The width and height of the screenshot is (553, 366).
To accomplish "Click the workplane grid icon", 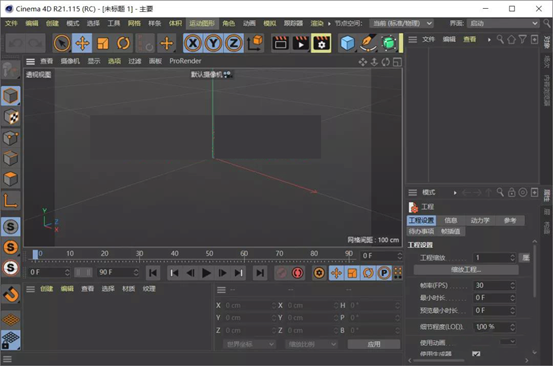I will click(x=11, y=319).
